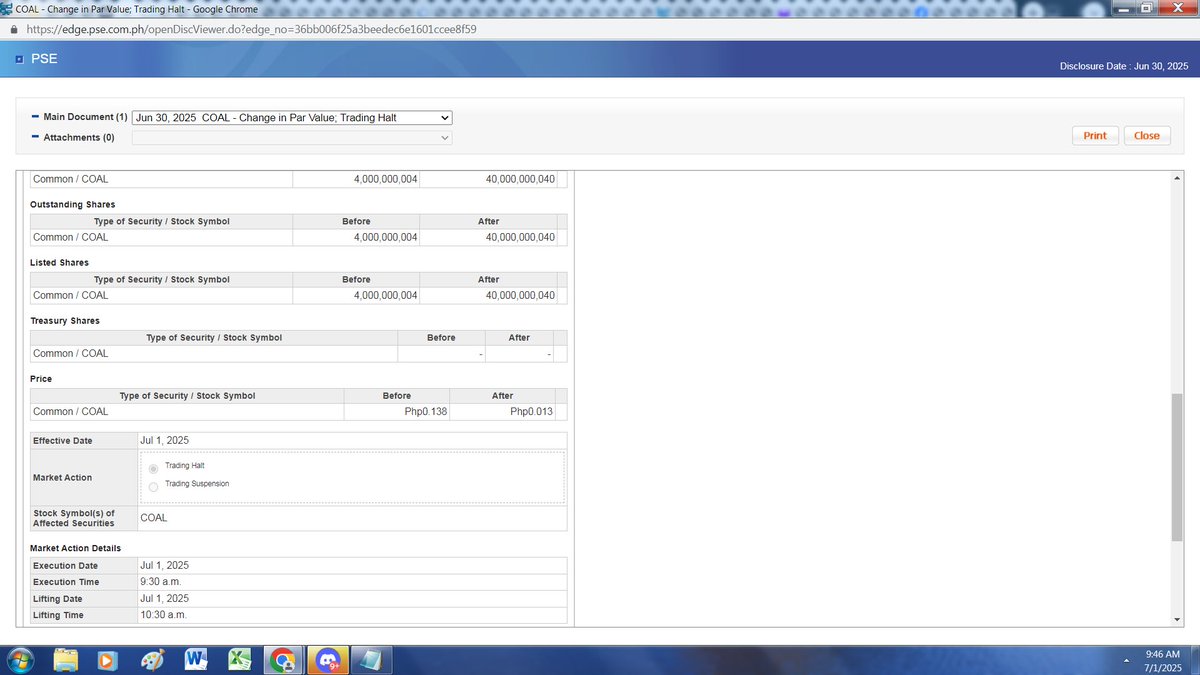This screenshot has height=675, width=1200.
Task: Click the document vertical scrollbar thumb
Action: click(1176, 467)
